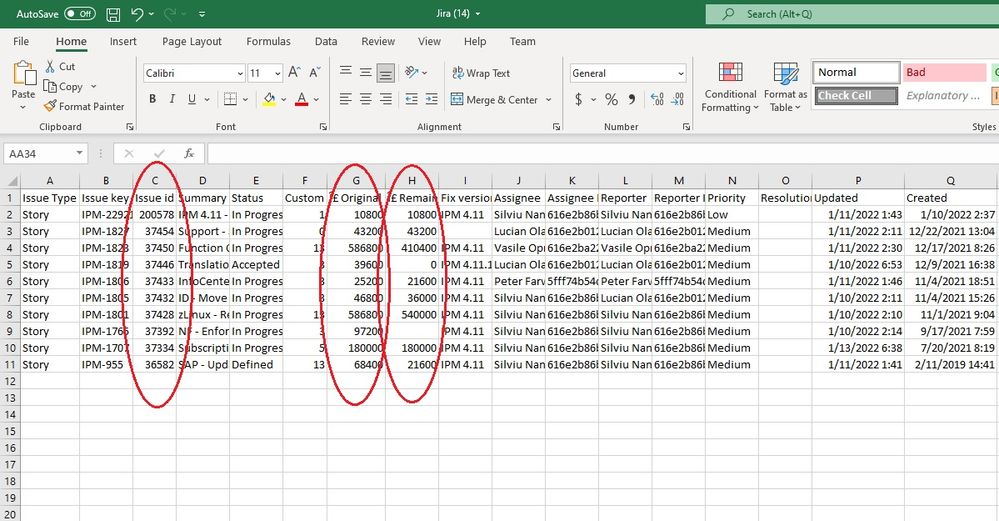The height and width of the screenshot is (521, 999).
Task: Open the Alignment dialog launcher
Action: click(x=556, y=127)
